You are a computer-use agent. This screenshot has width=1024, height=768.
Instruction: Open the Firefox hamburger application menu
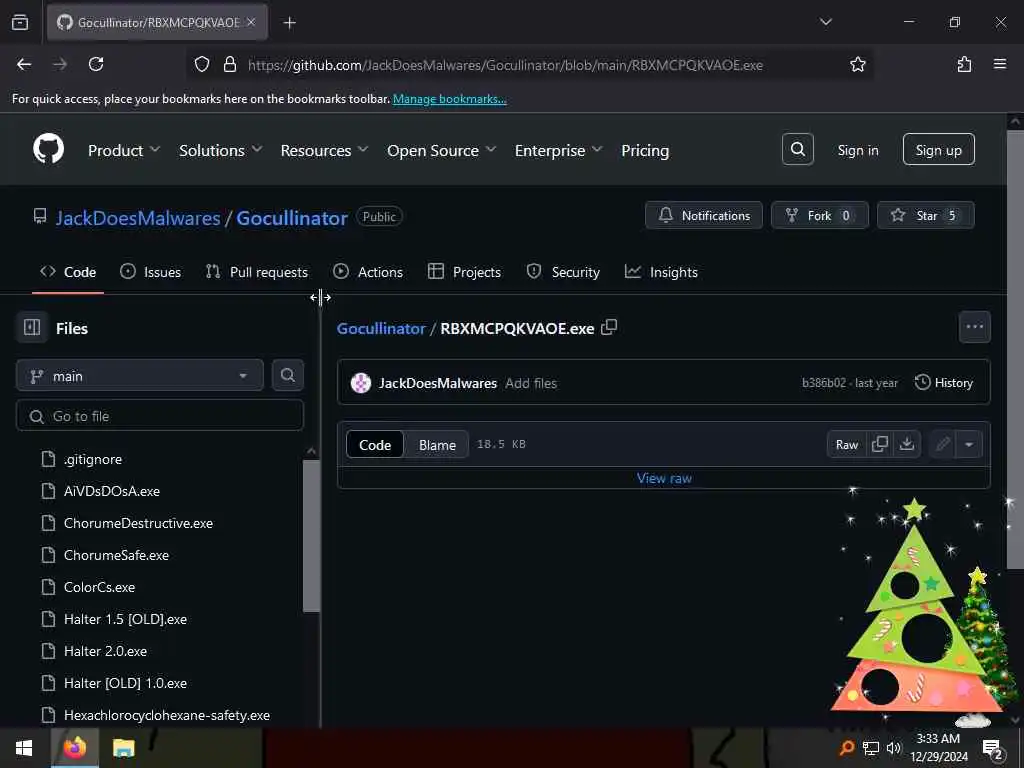tap(1000, 64)
